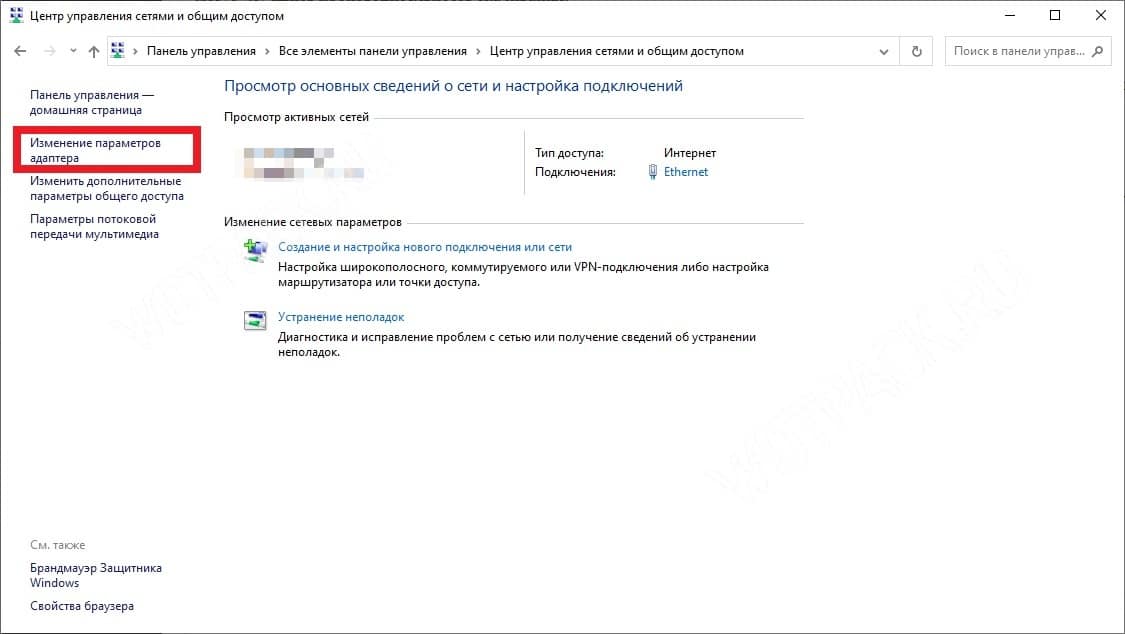Click the magnifier icon in the search box
This screenshot has width=1125, height=634.
point(1097,51)
